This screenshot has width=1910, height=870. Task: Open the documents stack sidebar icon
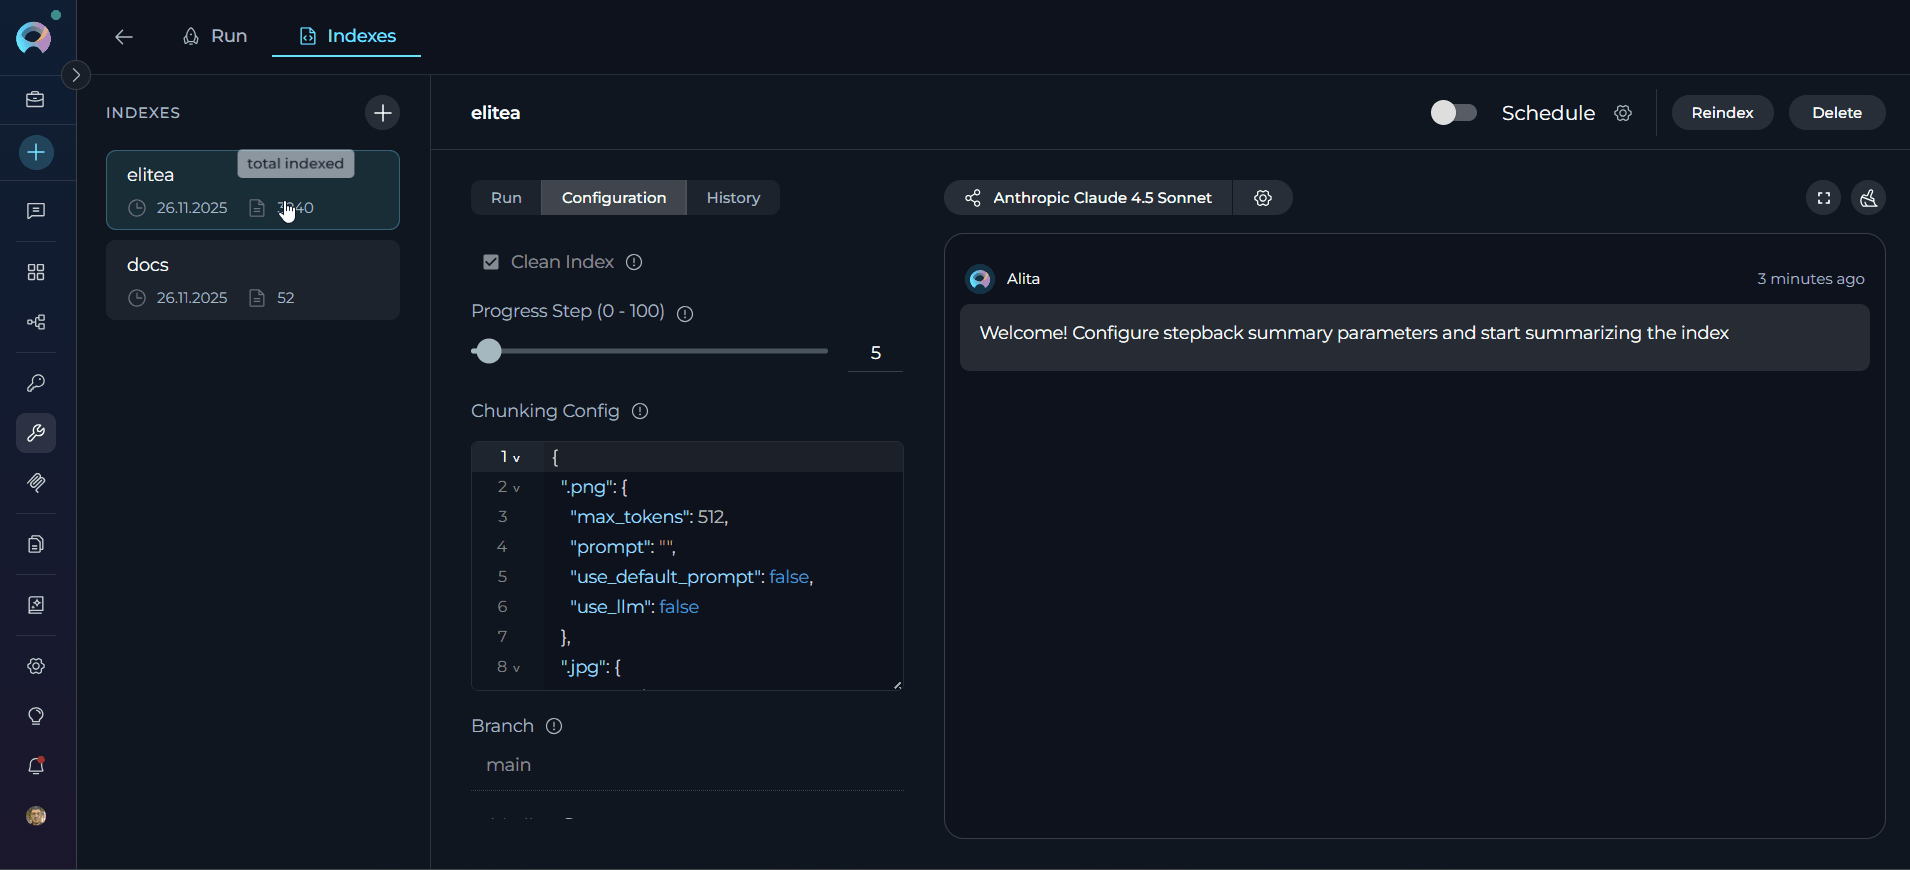[x=36, y=544]
